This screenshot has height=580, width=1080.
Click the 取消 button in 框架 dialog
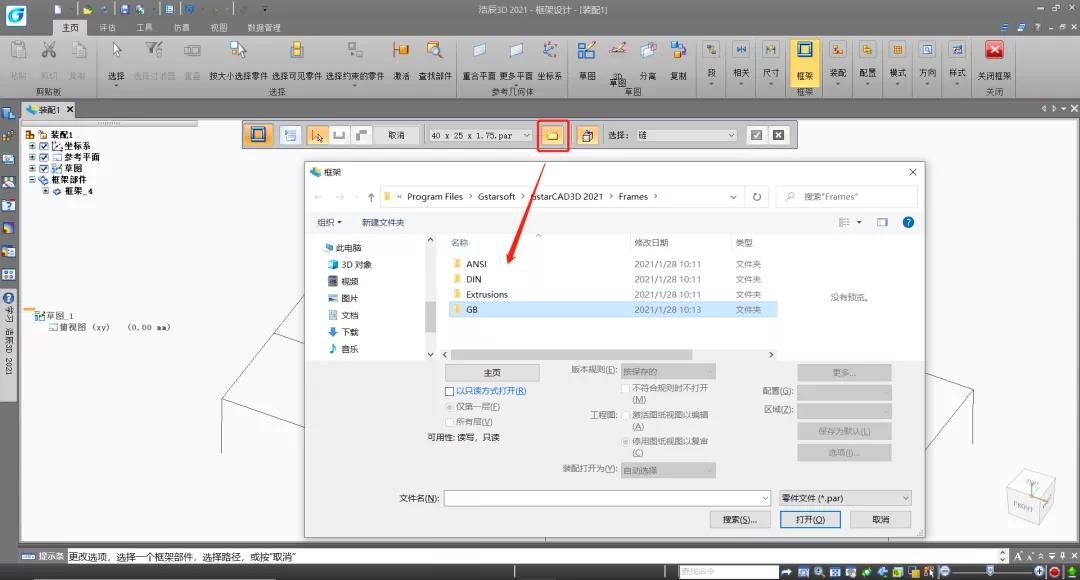point(880,519)
